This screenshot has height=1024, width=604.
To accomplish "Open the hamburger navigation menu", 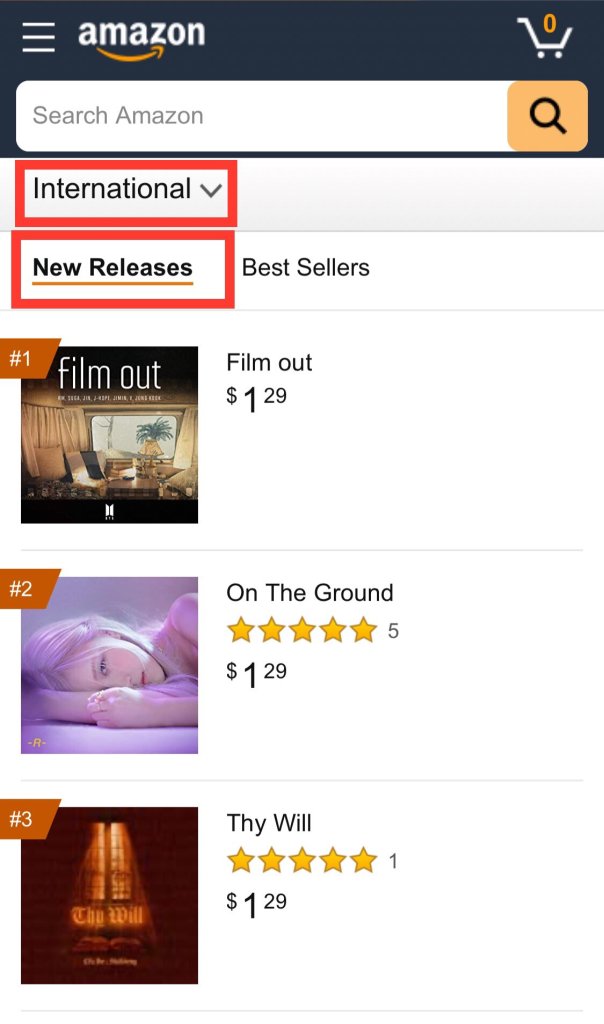I will [x=38, y=36].
